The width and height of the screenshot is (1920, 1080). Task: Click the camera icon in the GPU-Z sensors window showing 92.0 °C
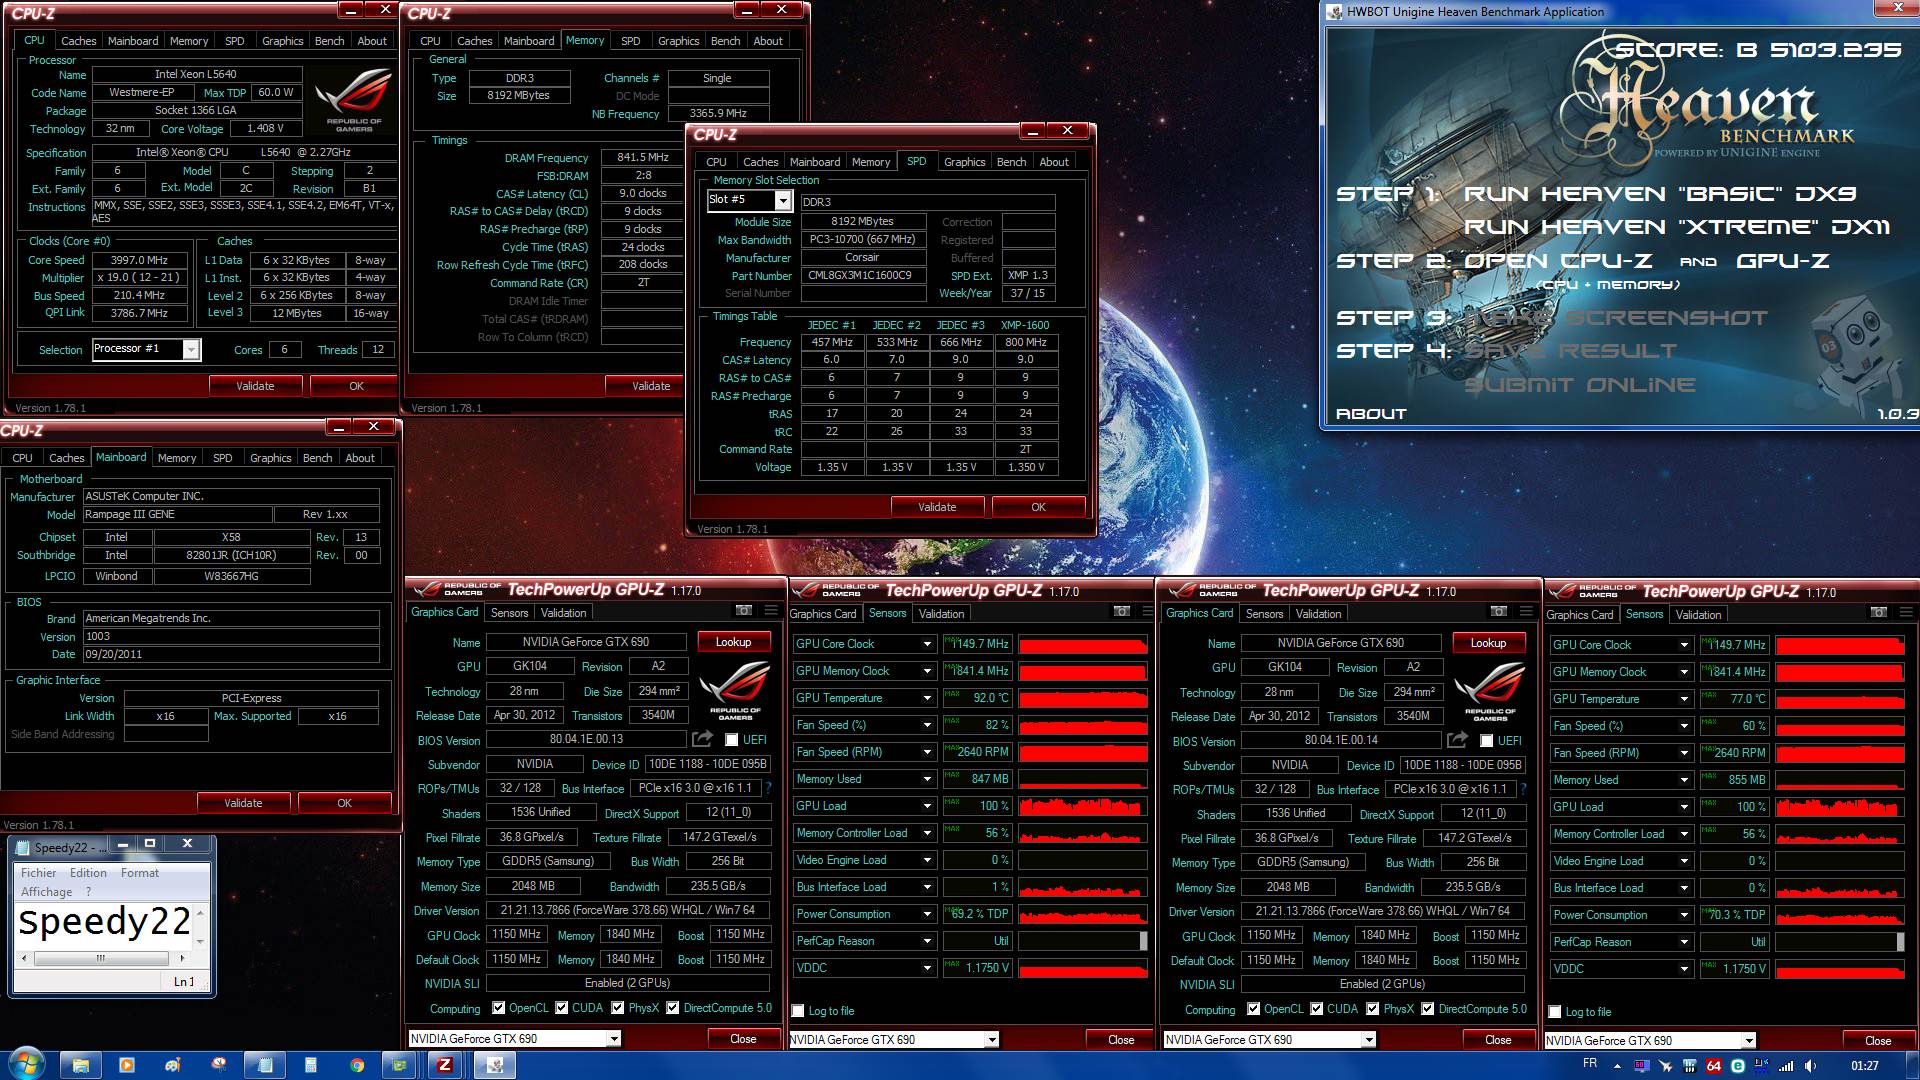(x=1122, y=611)
